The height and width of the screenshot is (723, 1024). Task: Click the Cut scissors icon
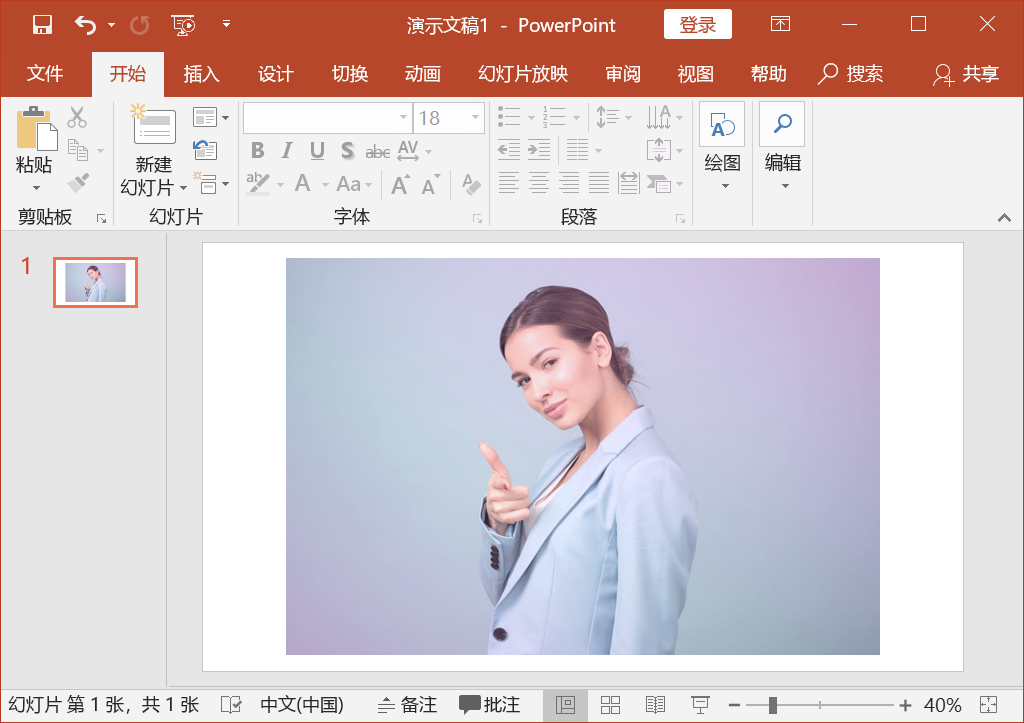click(x=77, y=118)
